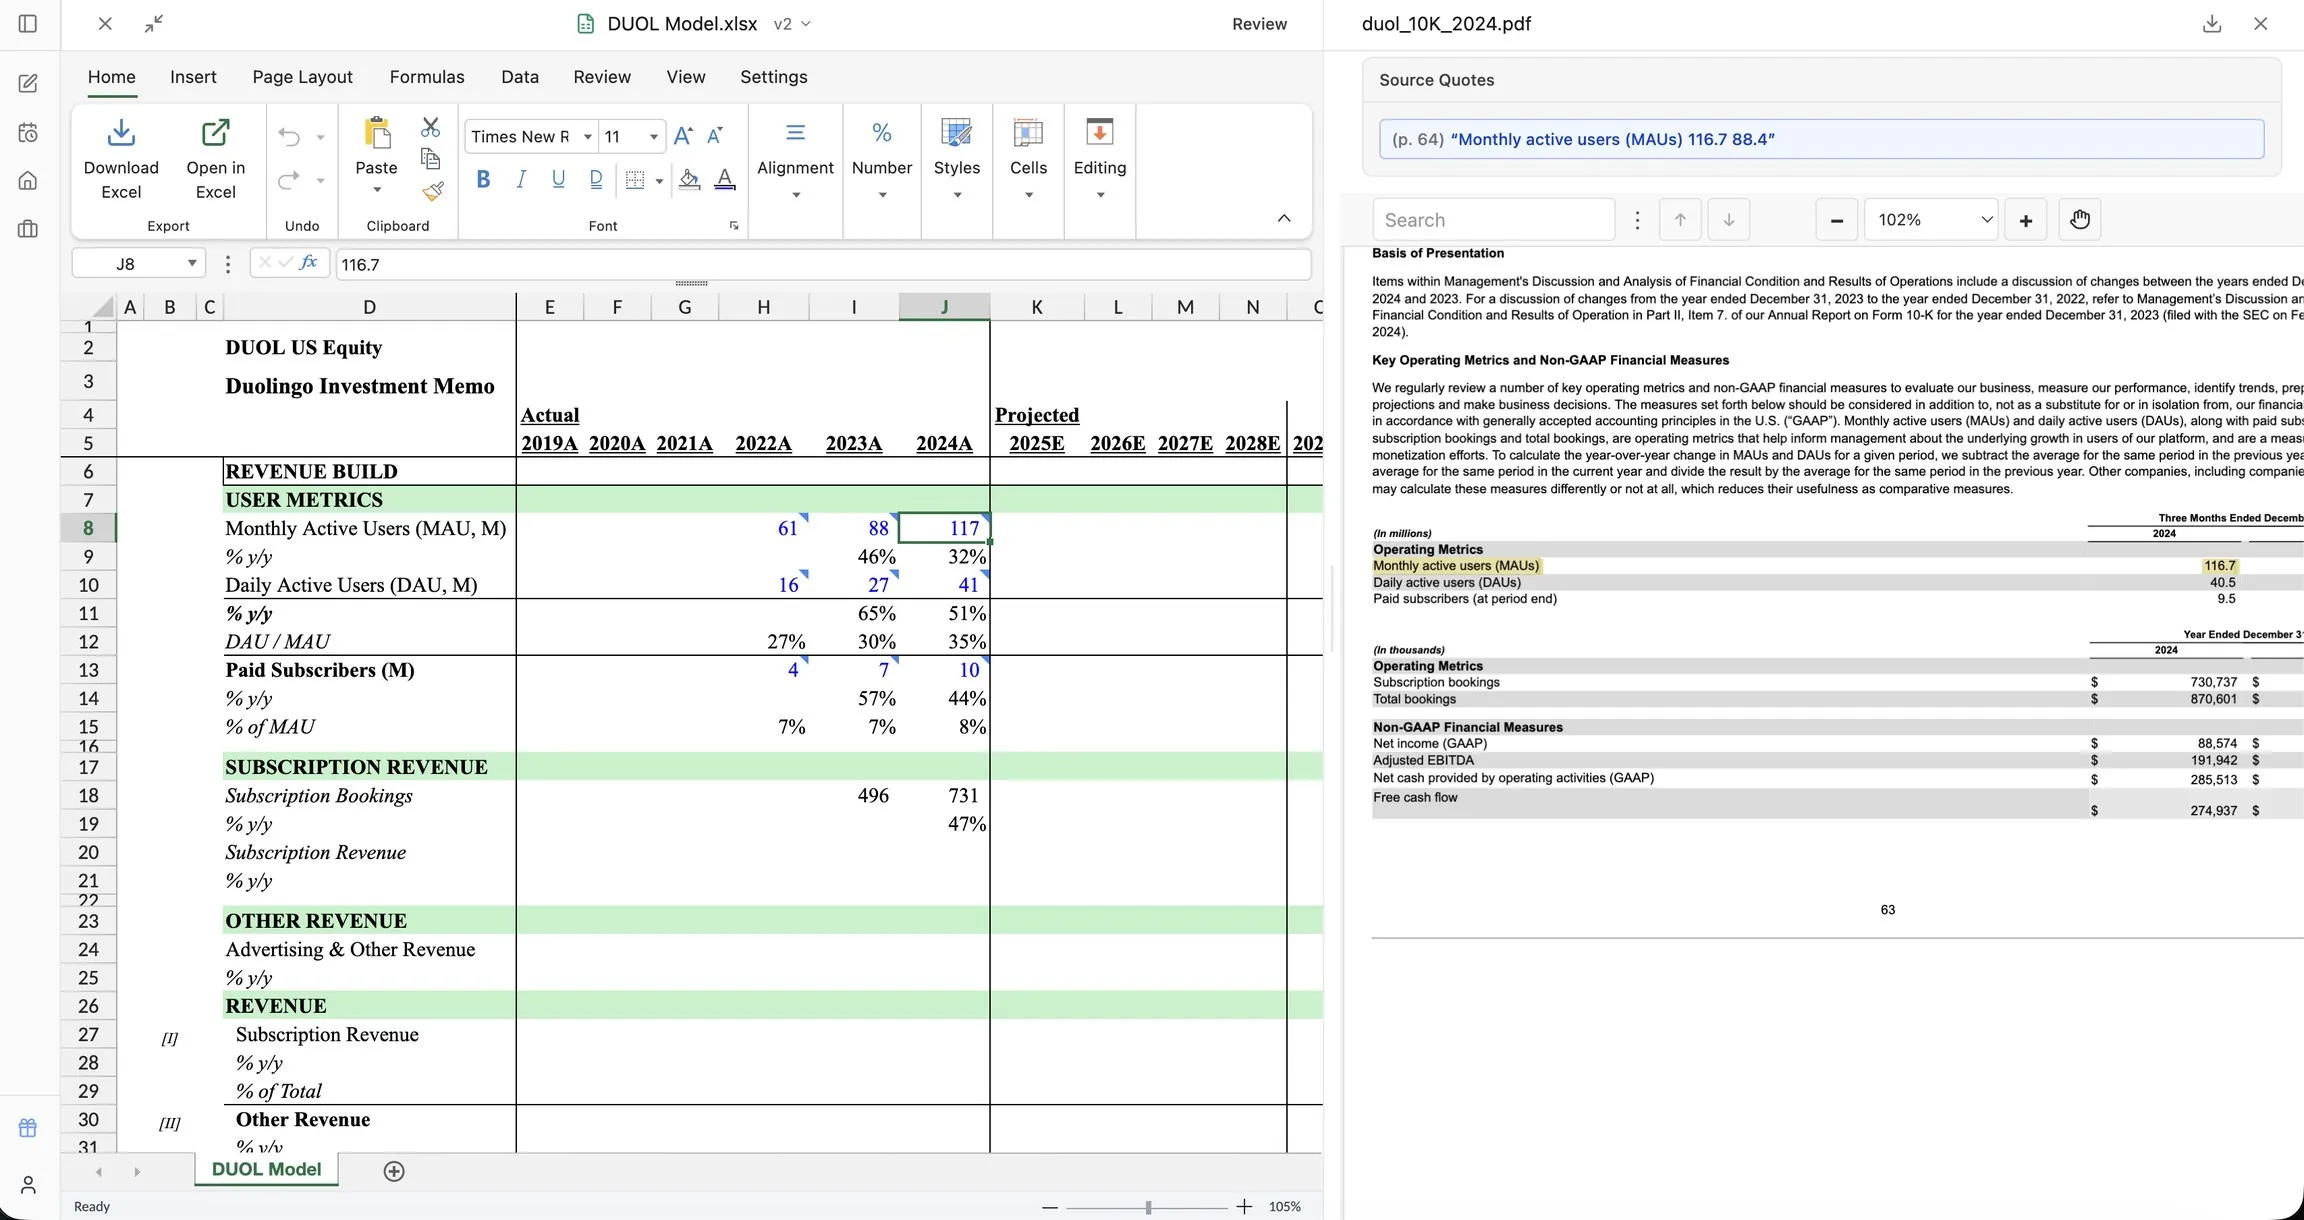Download the duol_10K_2024.pdf file
Screen dimensions: 2304x1220
[x=2212, y=24]
